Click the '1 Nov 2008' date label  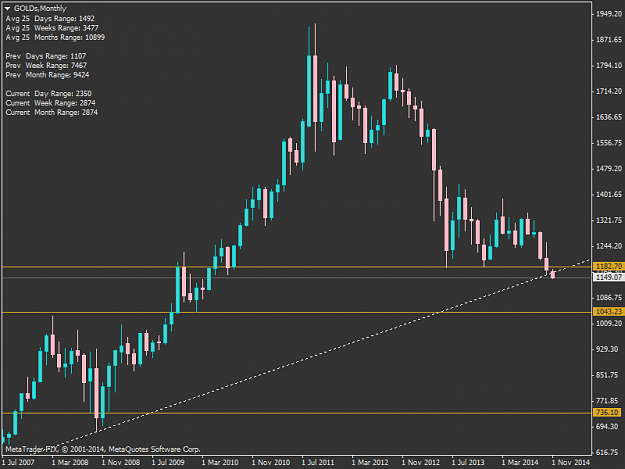pyautogui.click(x=121, y=462)
